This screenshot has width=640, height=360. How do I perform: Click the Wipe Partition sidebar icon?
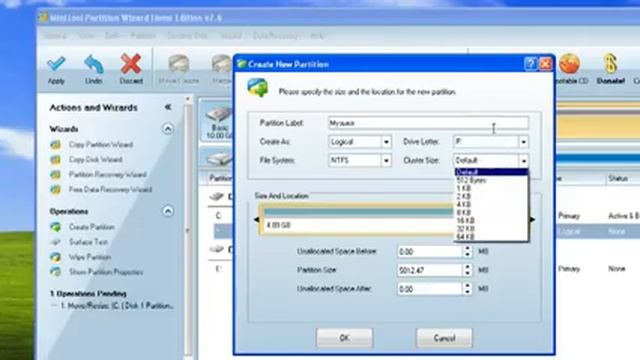(x=56, y=257)
